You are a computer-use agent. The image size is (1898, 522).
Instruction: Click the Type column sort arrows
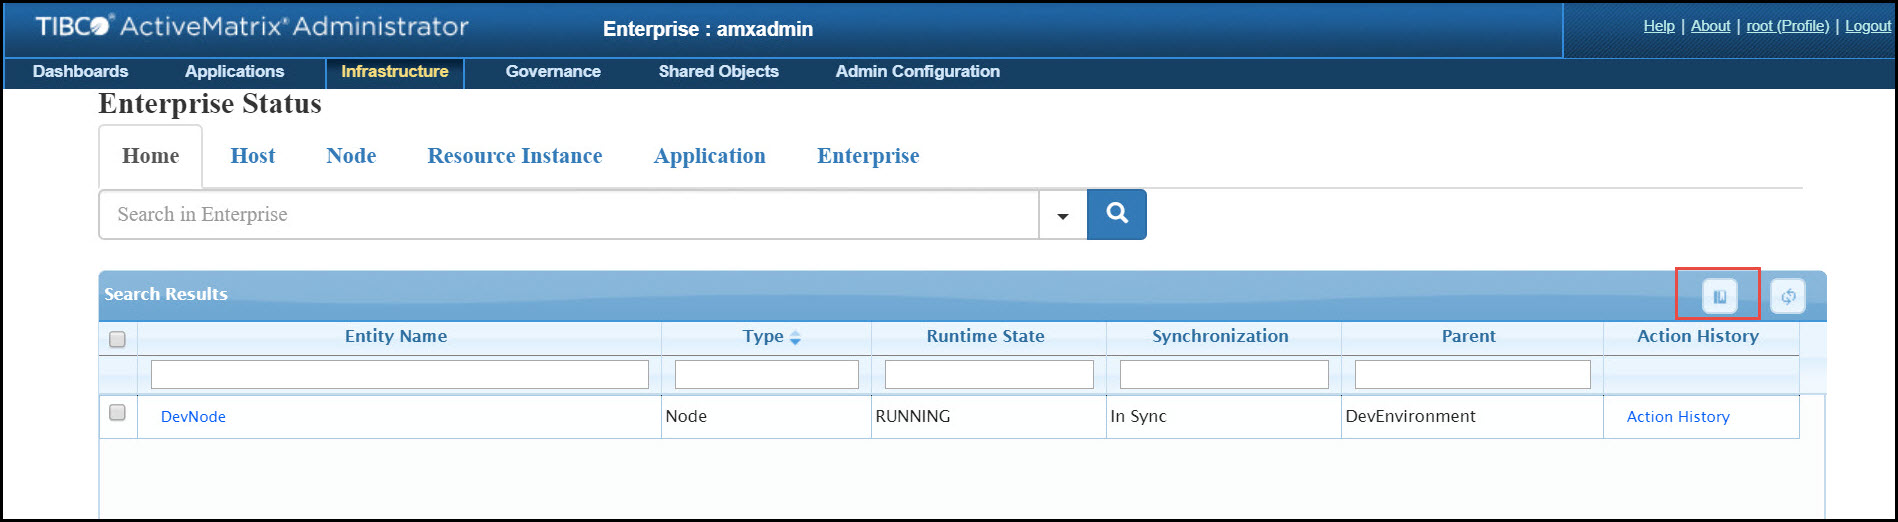tap(795, 338)
